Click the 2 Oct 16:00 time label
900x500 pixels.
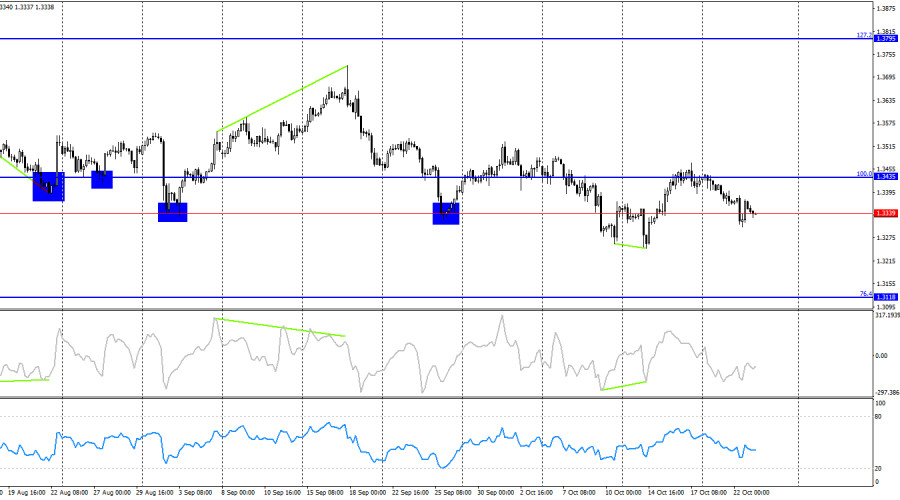click(x=537, y=493)
